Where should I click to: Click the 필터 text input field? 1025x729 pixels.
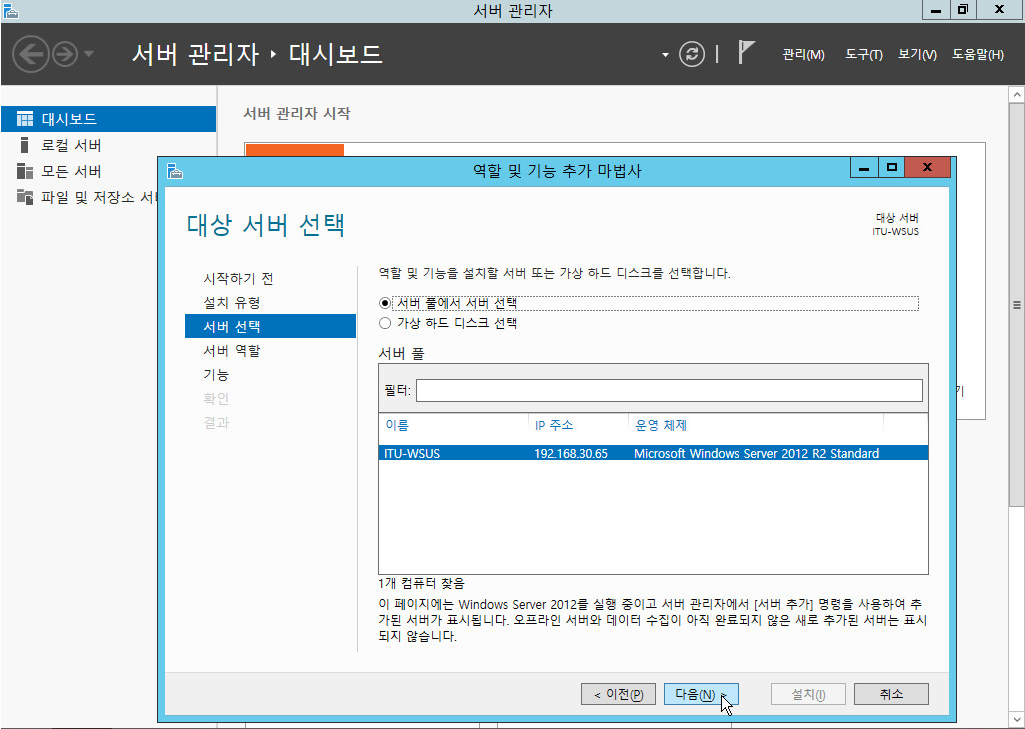coord(668,390)
